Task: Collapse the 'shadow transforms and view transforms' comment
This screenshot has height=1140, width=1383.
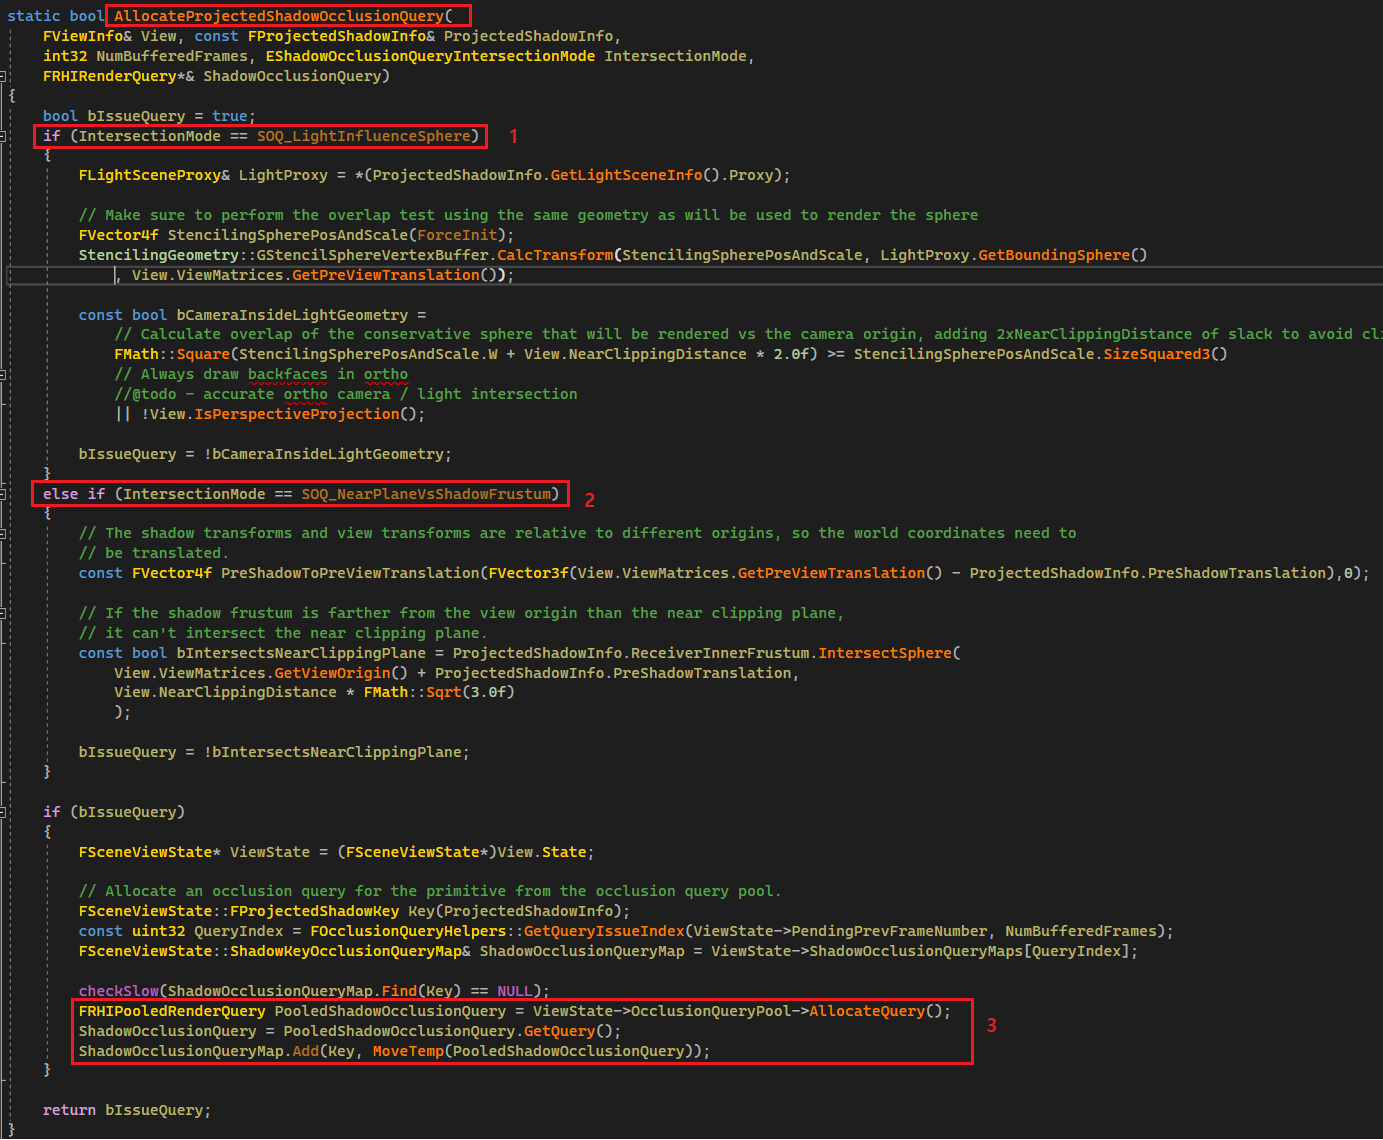Action: click(3, 533)
